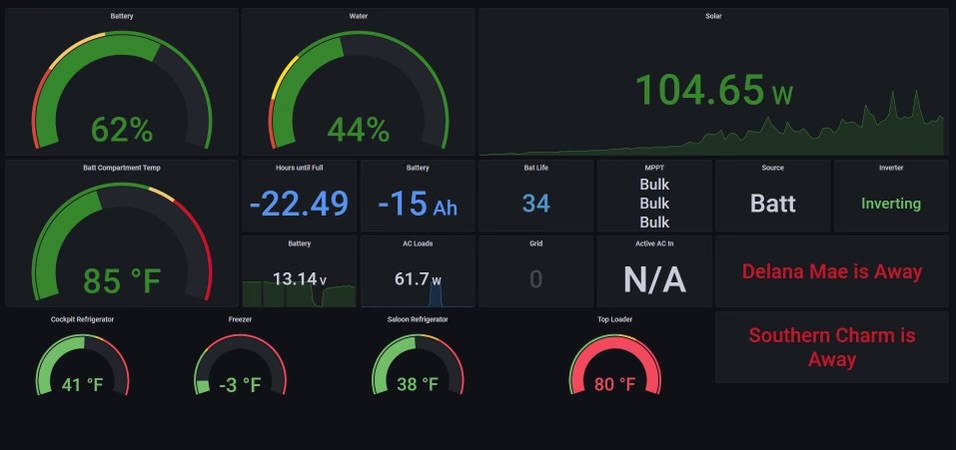Click the Hours until Full panel title

pos(299,168)
